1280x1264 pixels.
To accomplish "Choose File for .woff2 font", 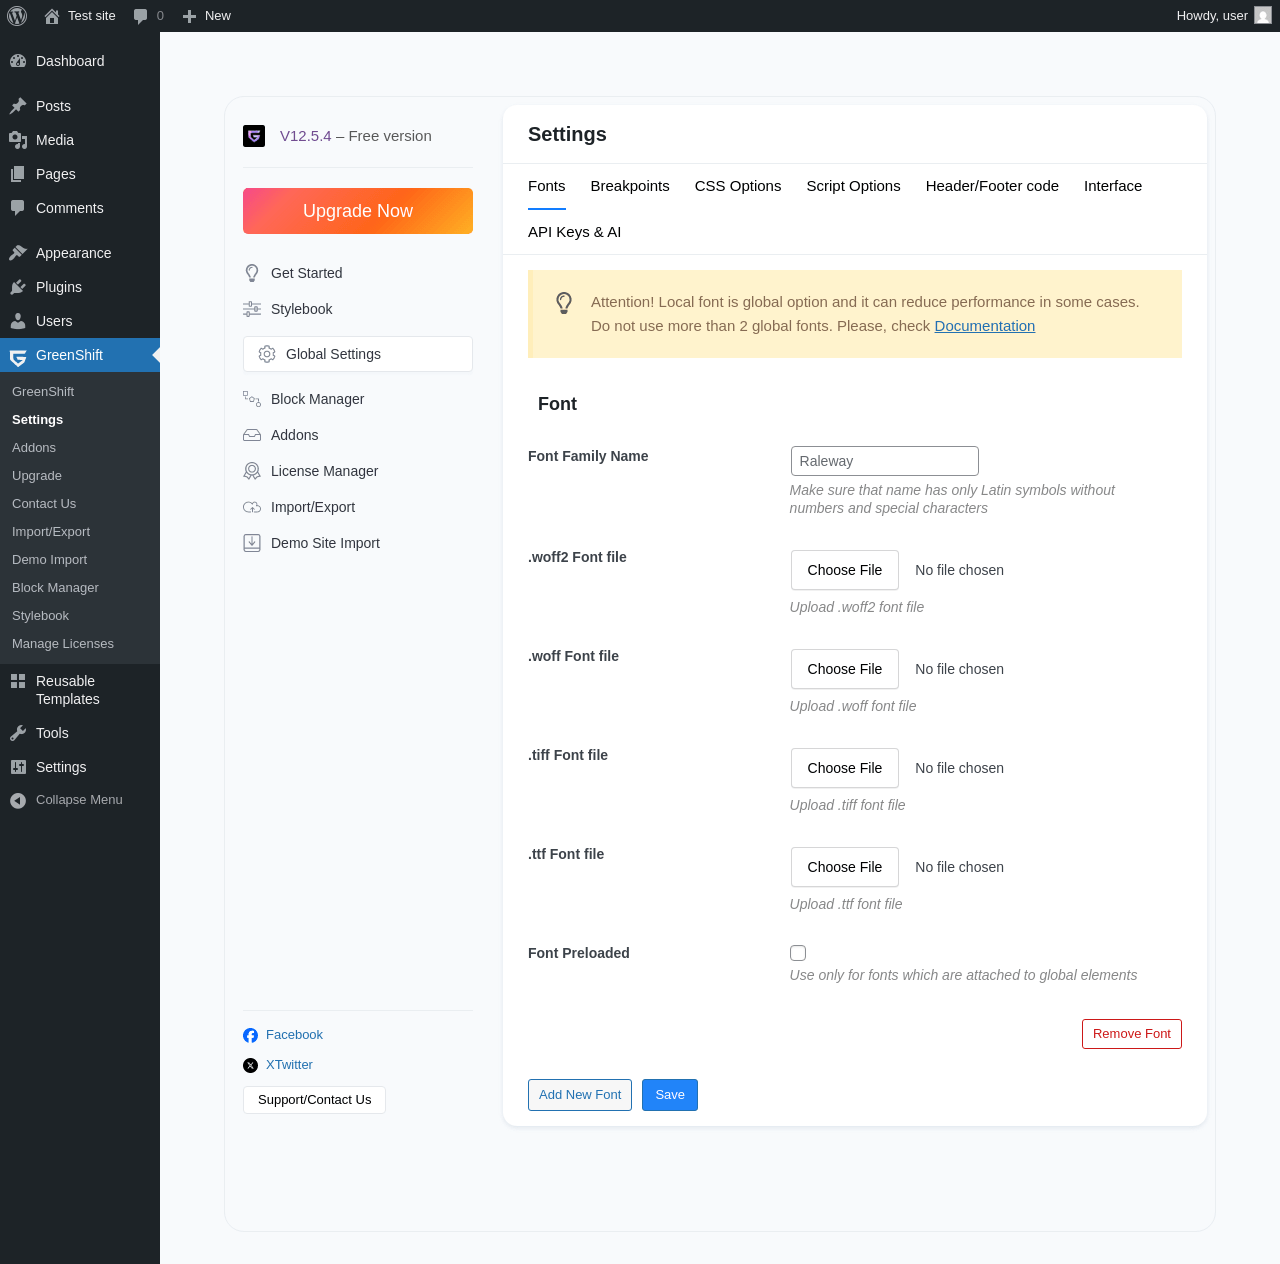I will [845, 570].
